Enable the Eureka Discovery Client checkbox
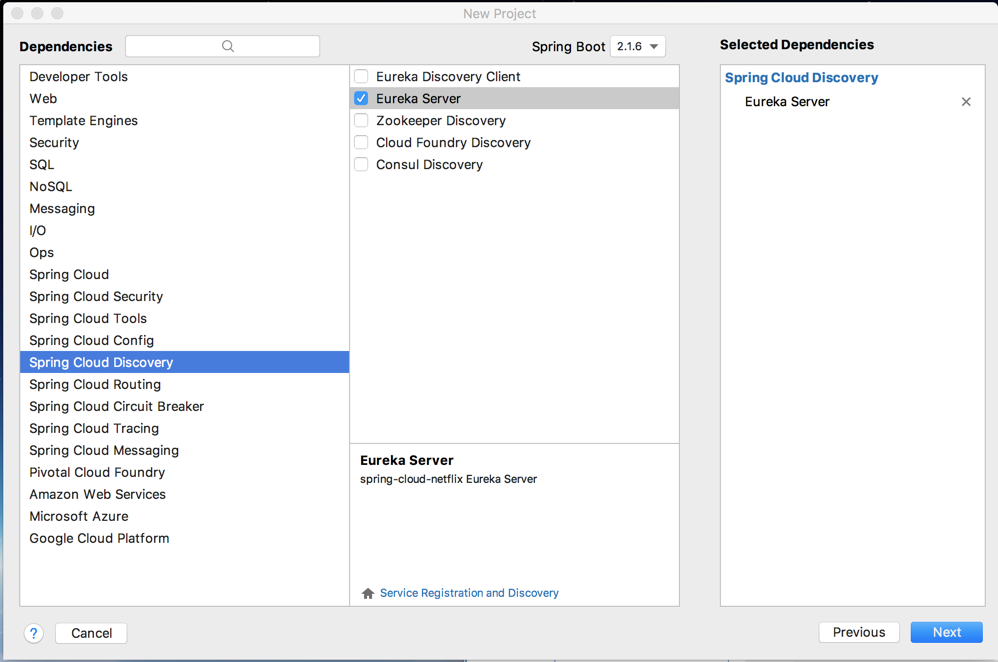998x662 pixels. pos(361,76)
